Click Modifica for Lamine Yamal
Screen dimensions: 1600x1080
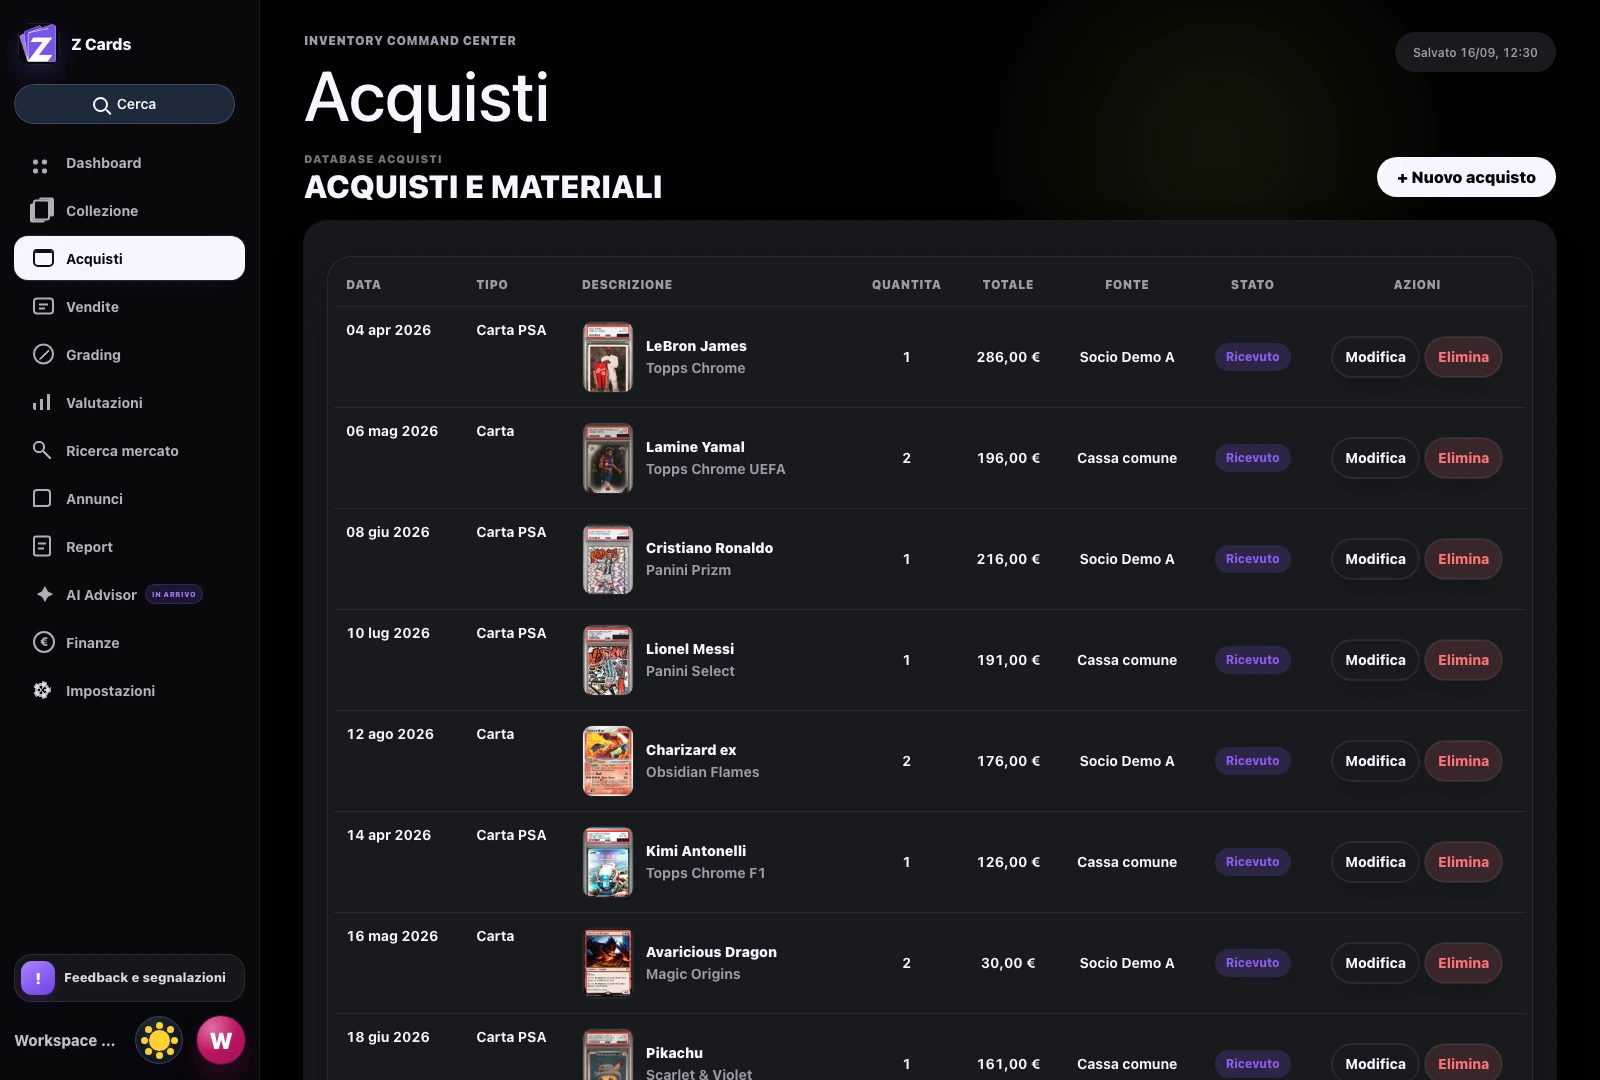(x=1375, y=458)
